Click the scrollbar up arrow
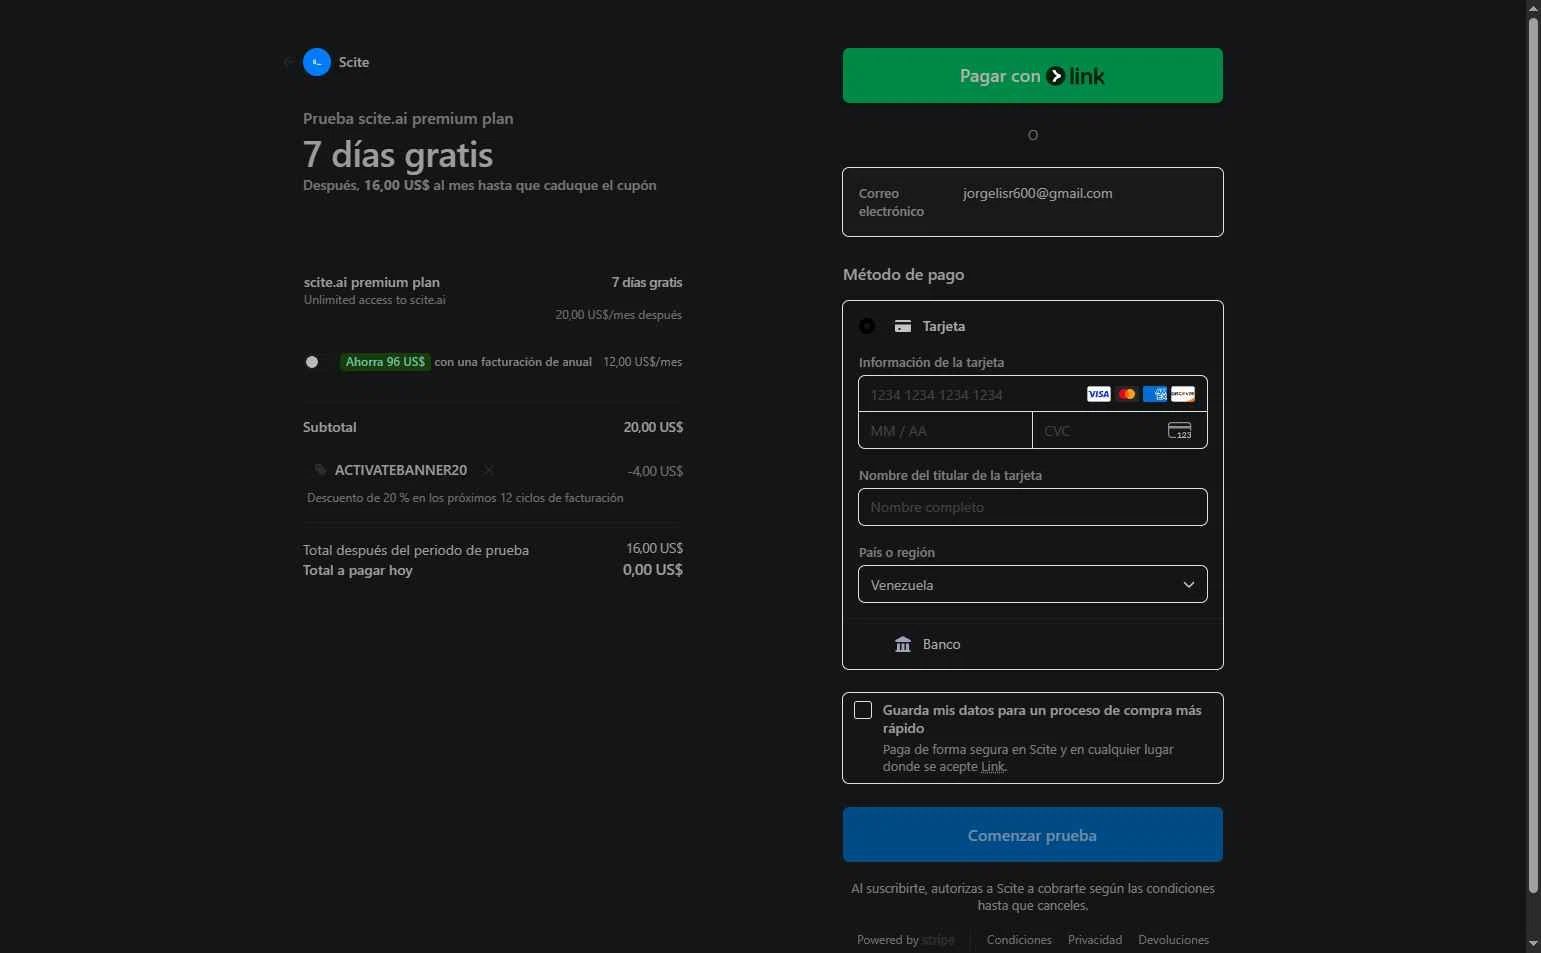 [x=1533, y=8]
